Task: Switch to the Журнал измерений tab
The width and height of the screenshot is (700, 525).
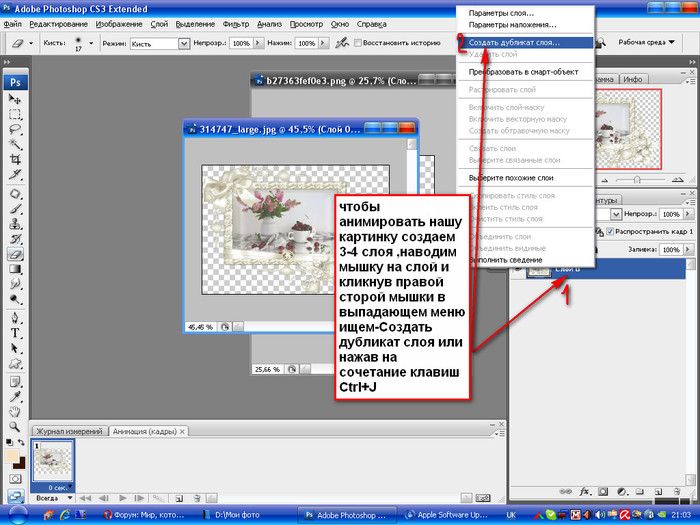Action: pyautogui.click(x=69, y=431)
